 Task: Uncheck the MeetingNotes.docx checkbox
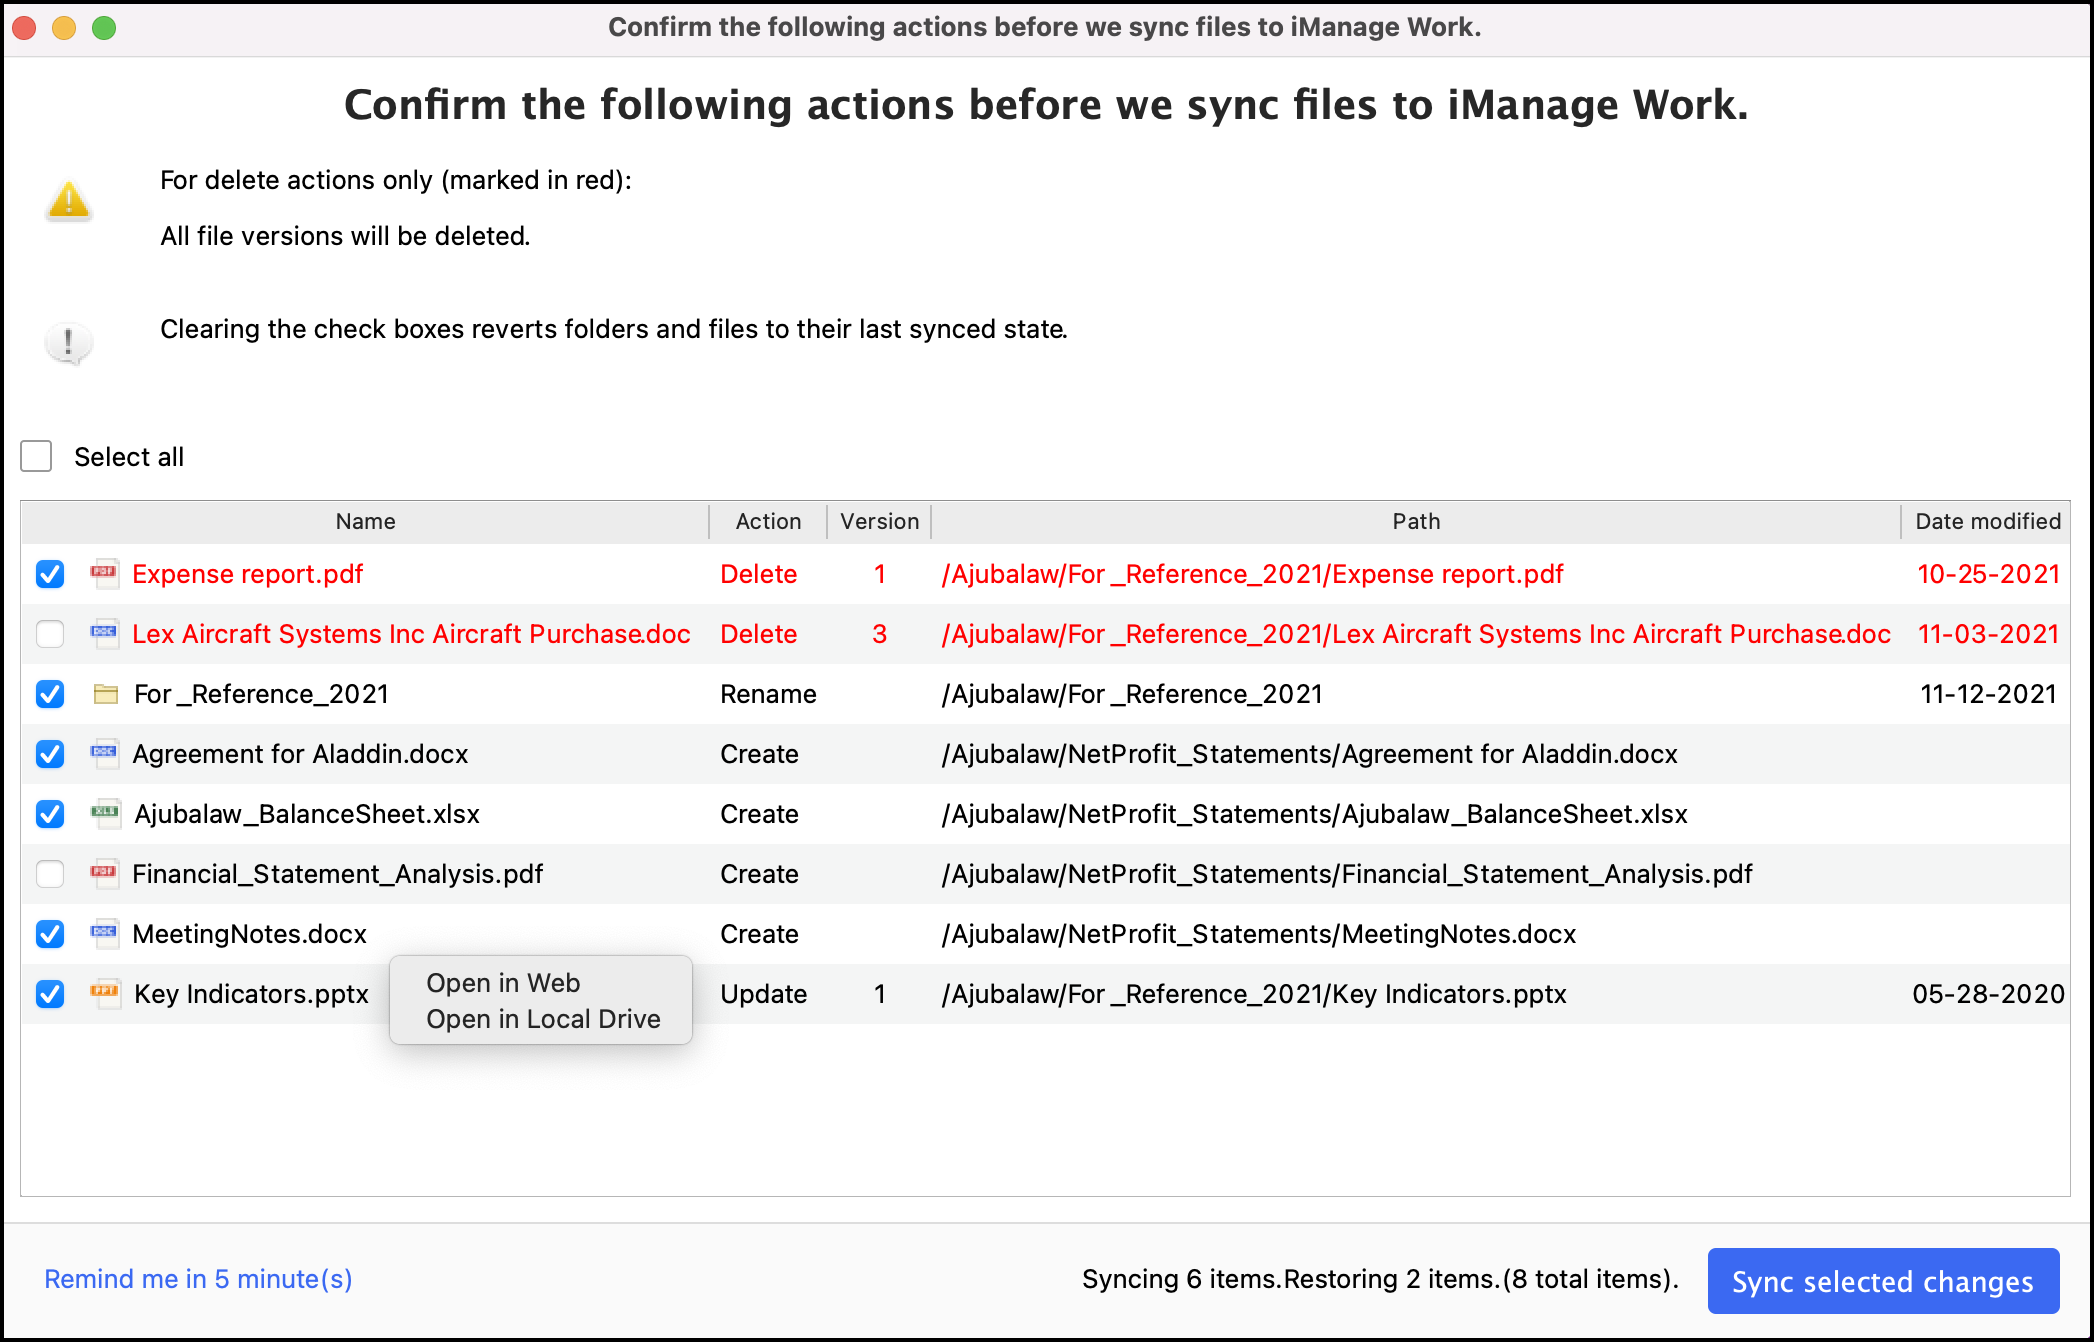(50, 934)
